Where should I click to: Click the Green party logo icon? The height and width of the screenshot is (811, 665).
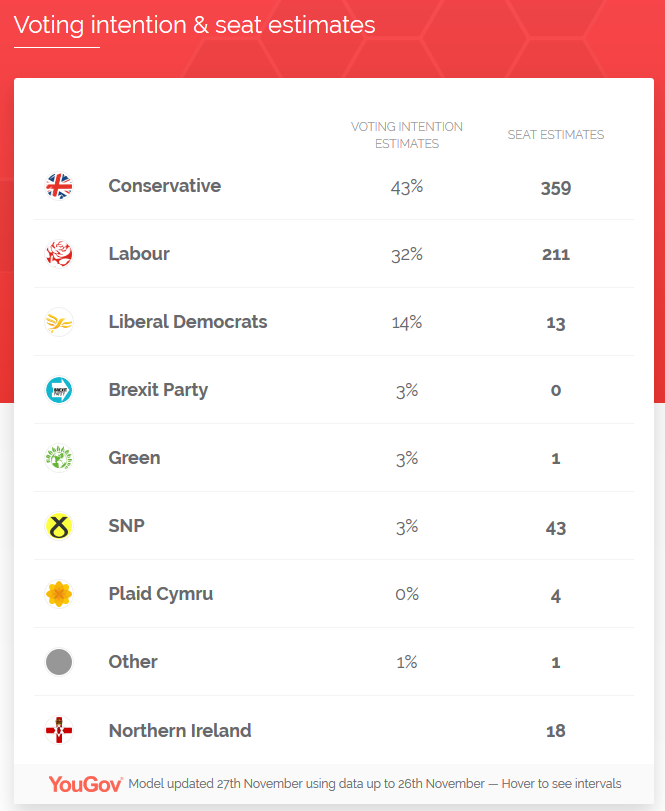(x=59, y=458)
